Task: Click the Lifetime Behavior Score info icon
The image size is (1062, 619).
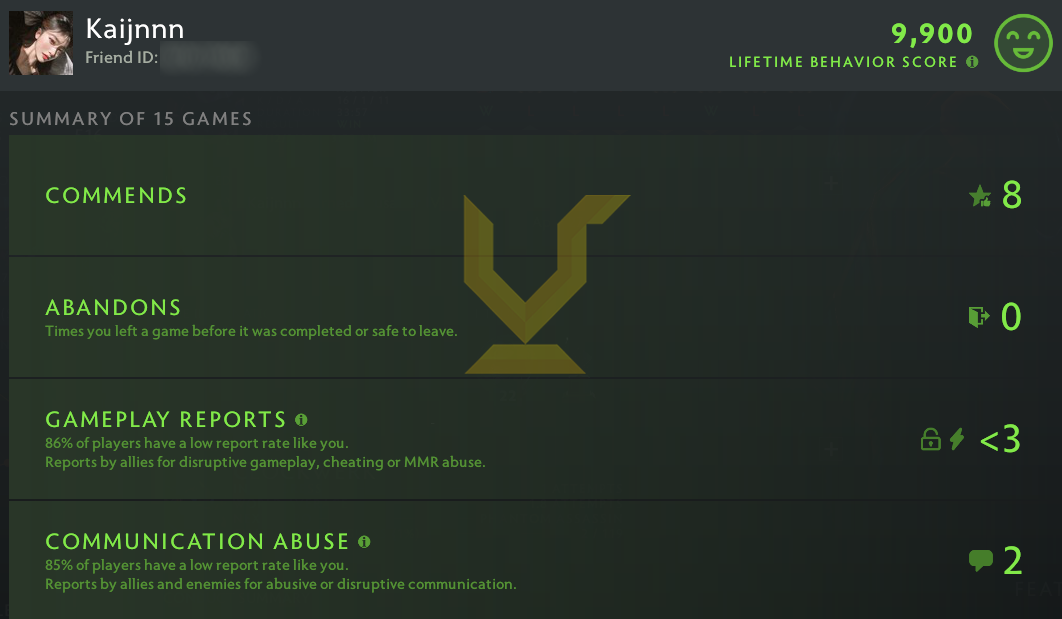Action: 972,62
